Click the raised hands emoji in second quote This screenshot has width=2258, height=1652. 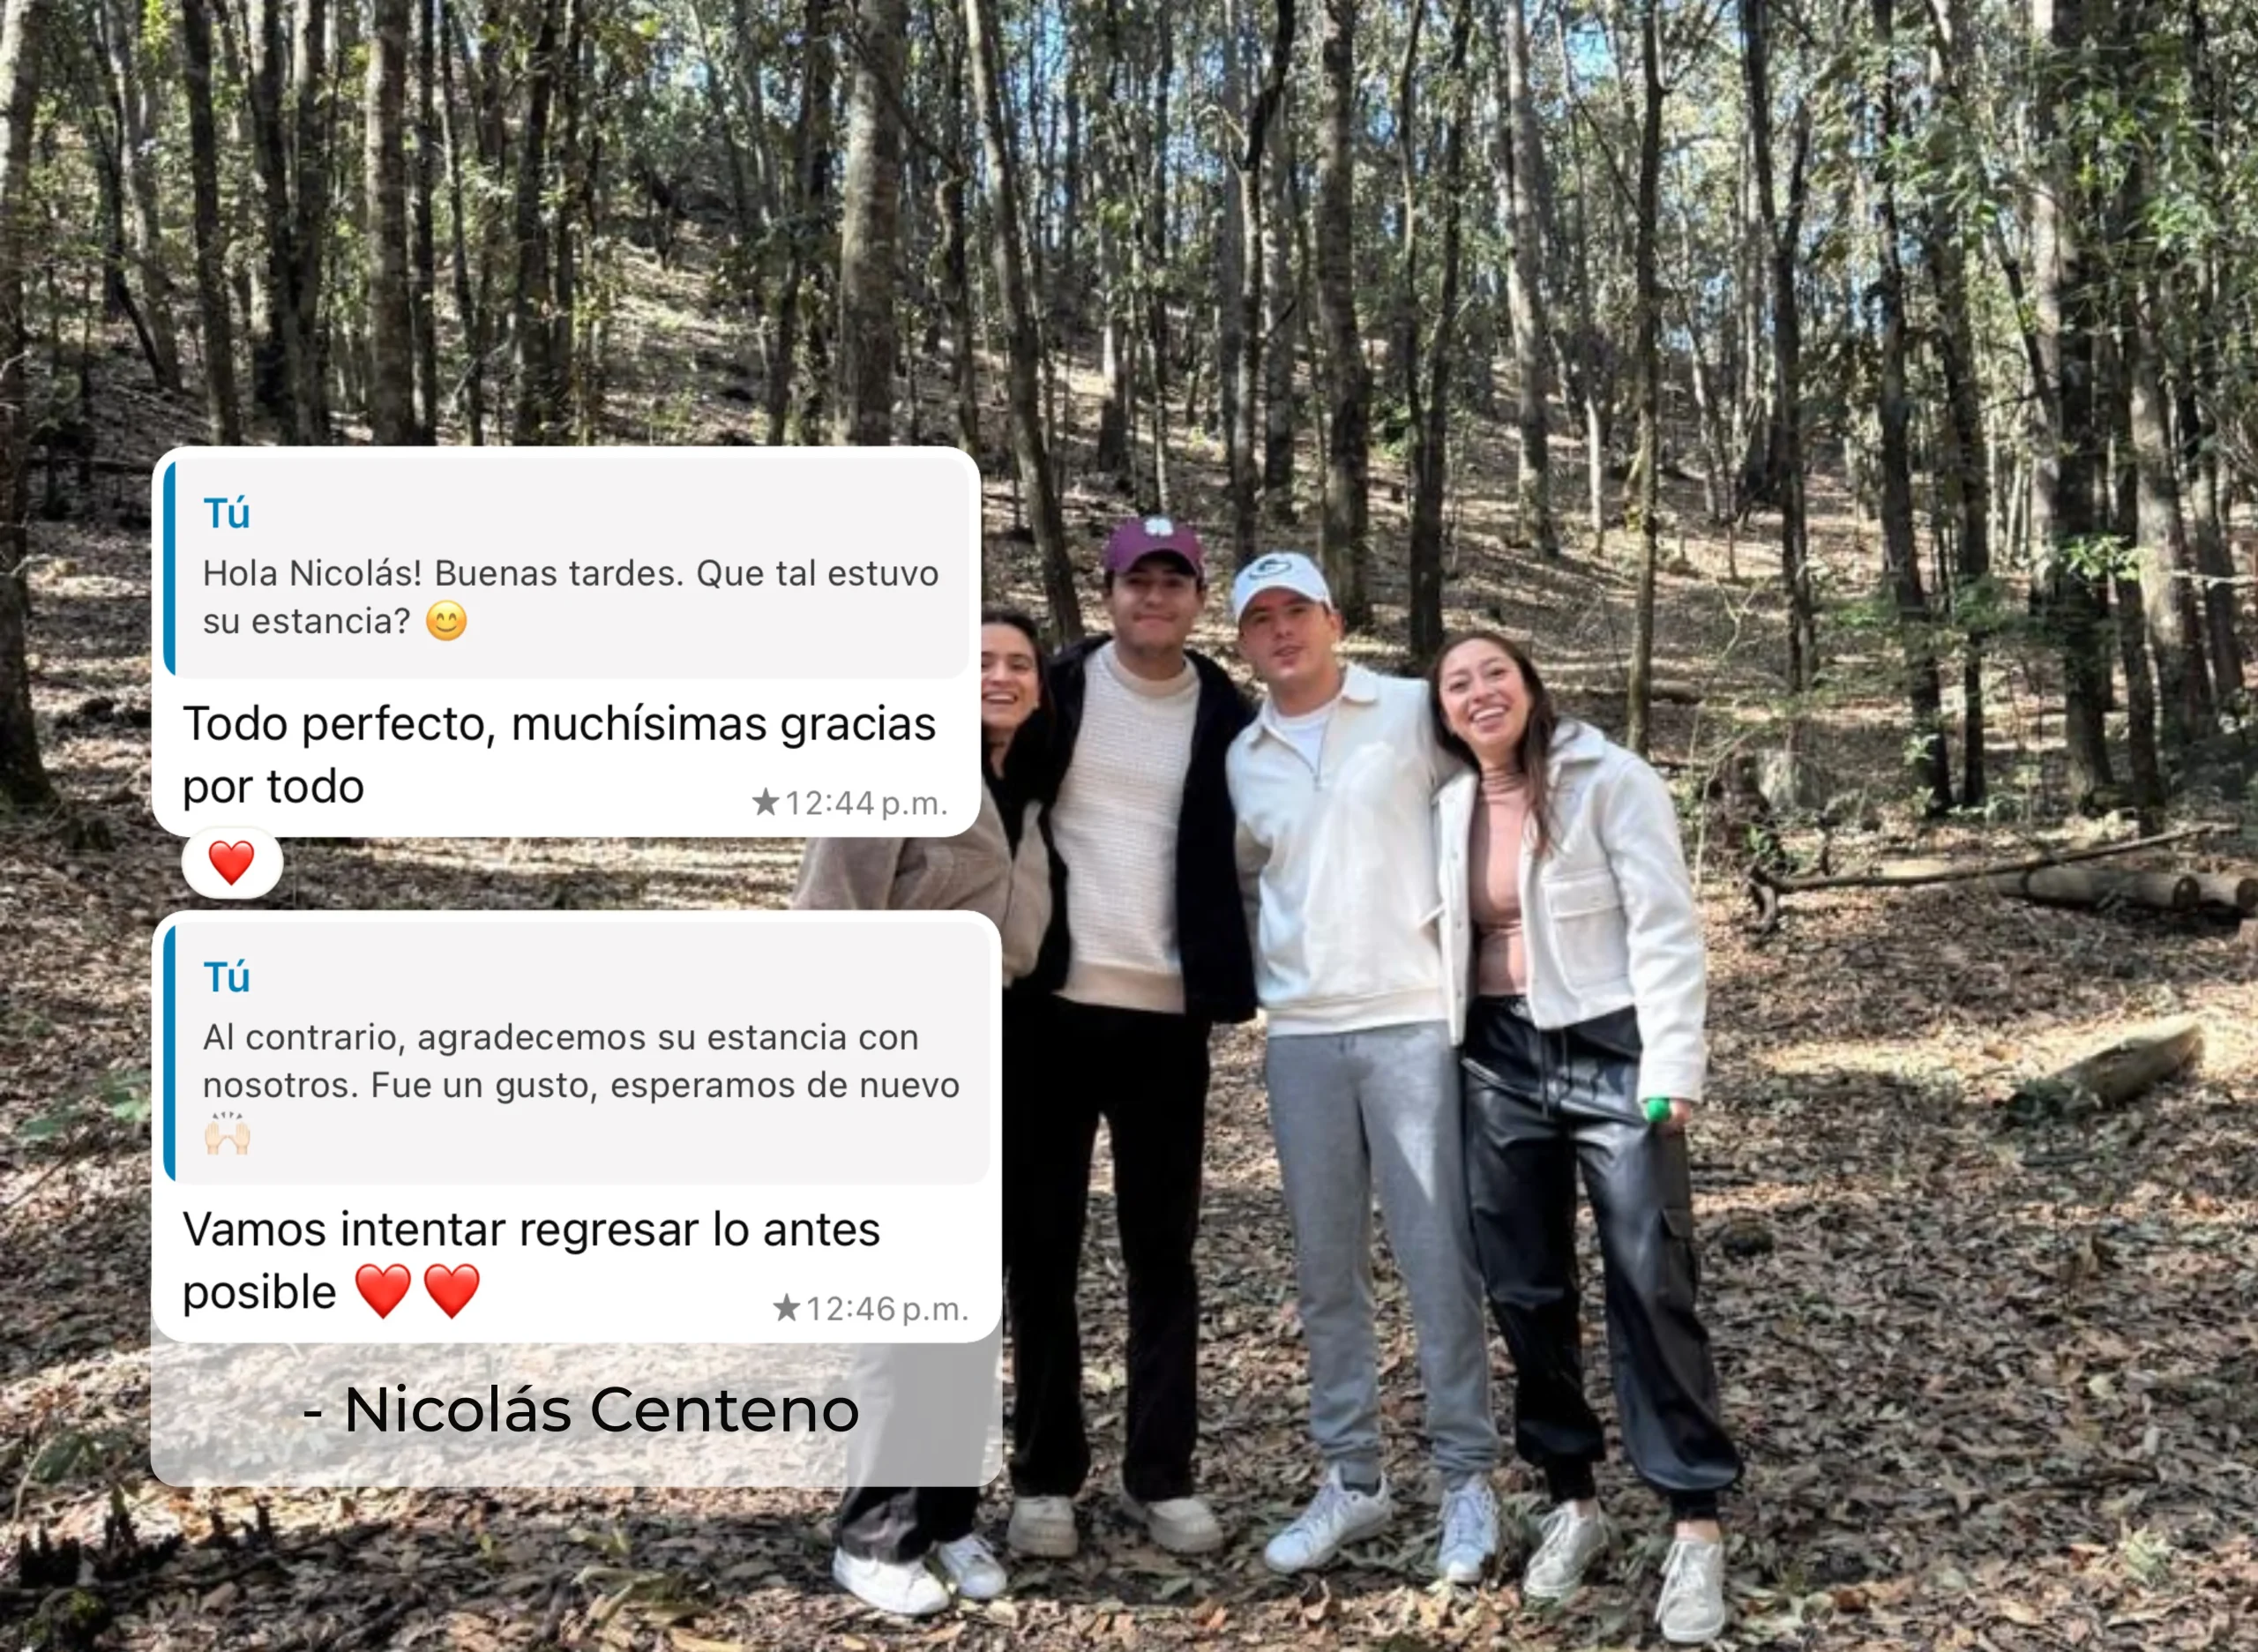point(227,1133)
